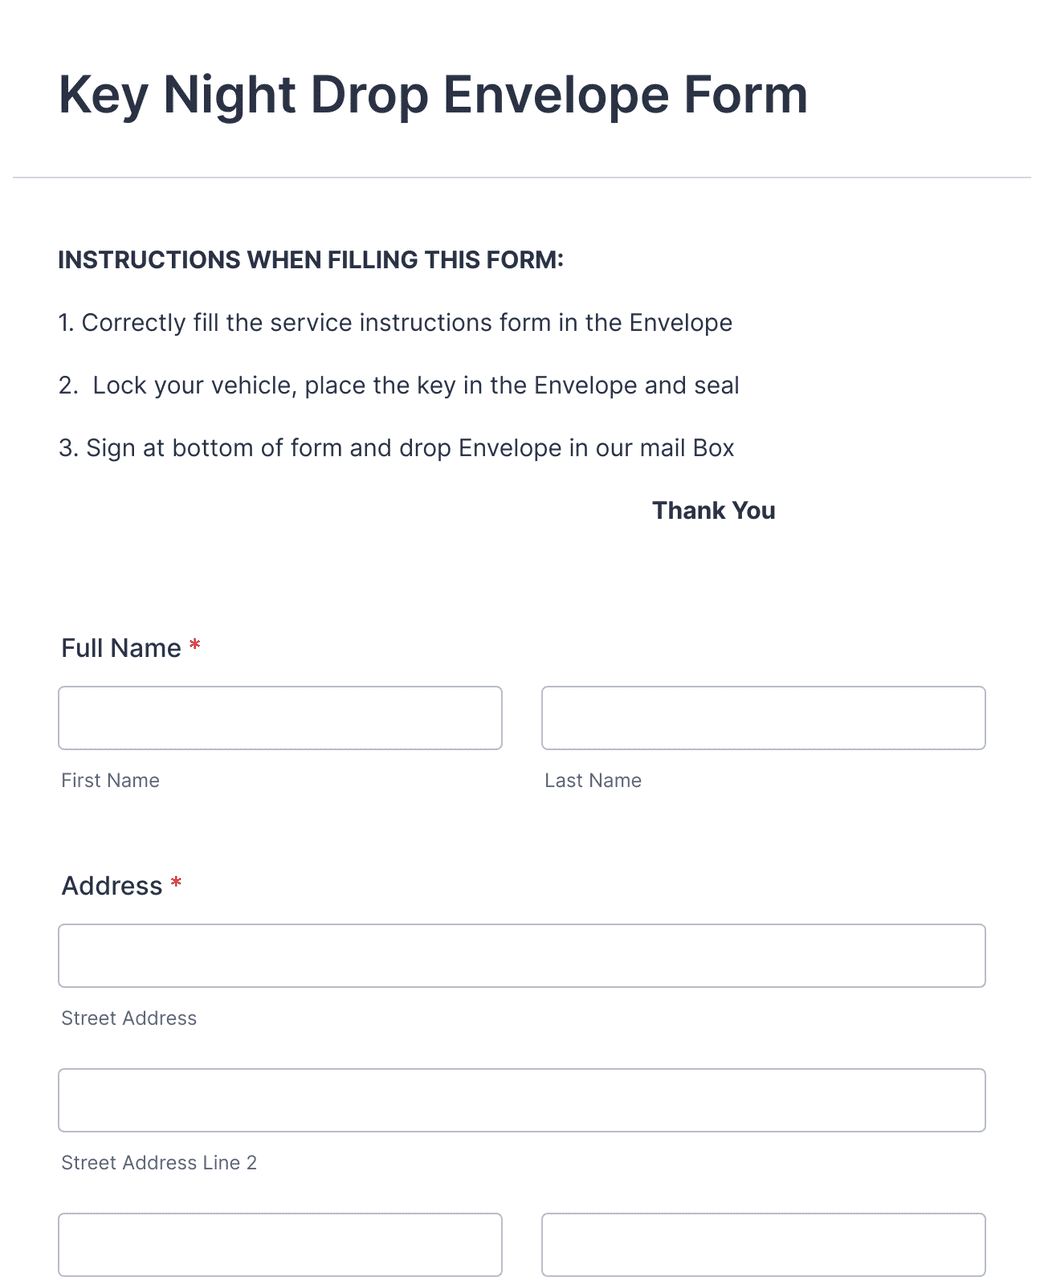Click the right input field below Street Address Line 2

coord(763,1244)
